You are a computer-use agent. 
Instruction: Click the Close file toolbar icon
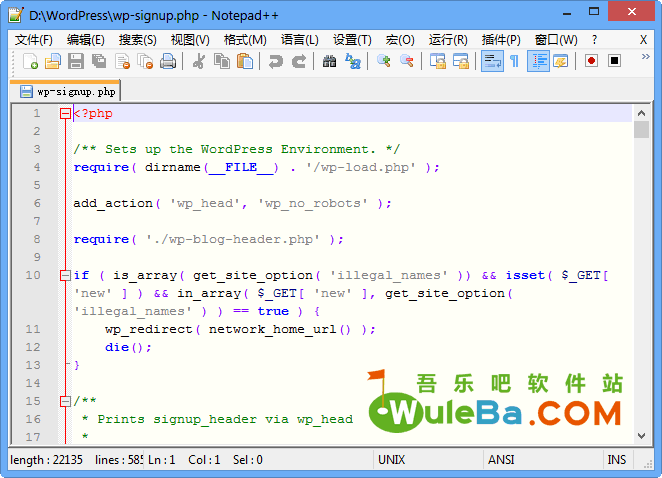click(122, 61)
